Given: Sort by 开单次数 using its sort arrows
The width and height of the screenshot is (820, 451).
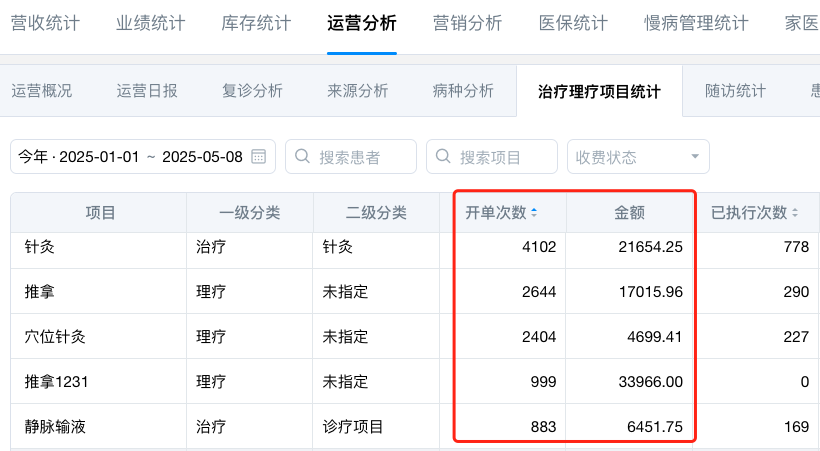Looking at the screenshot, I should (533, 213).
